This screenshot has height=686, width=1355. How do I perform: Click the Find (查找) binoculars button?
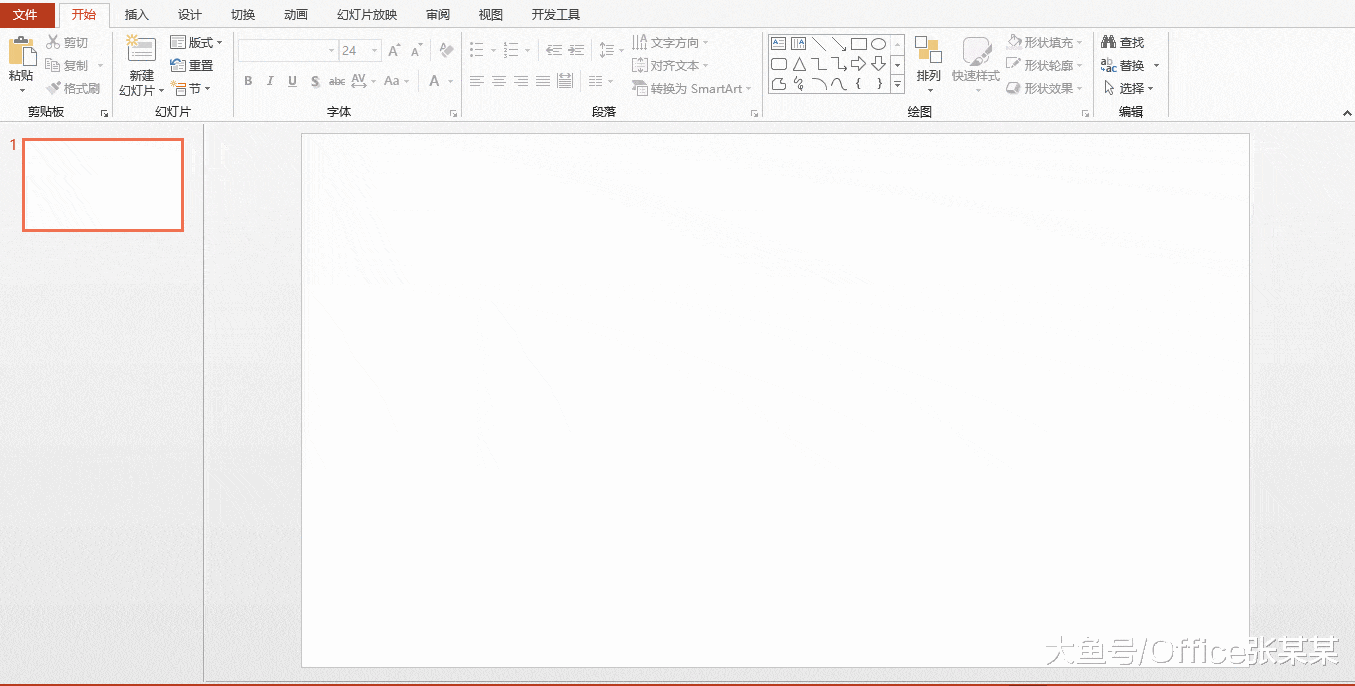click(x=1122, y=42)
